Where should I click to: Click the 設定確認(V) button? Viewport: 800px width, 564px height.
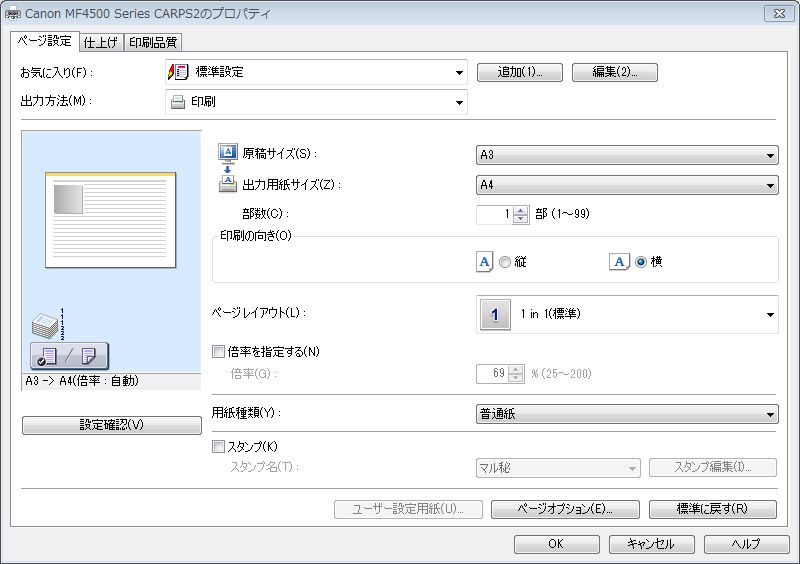pos(112,425)
